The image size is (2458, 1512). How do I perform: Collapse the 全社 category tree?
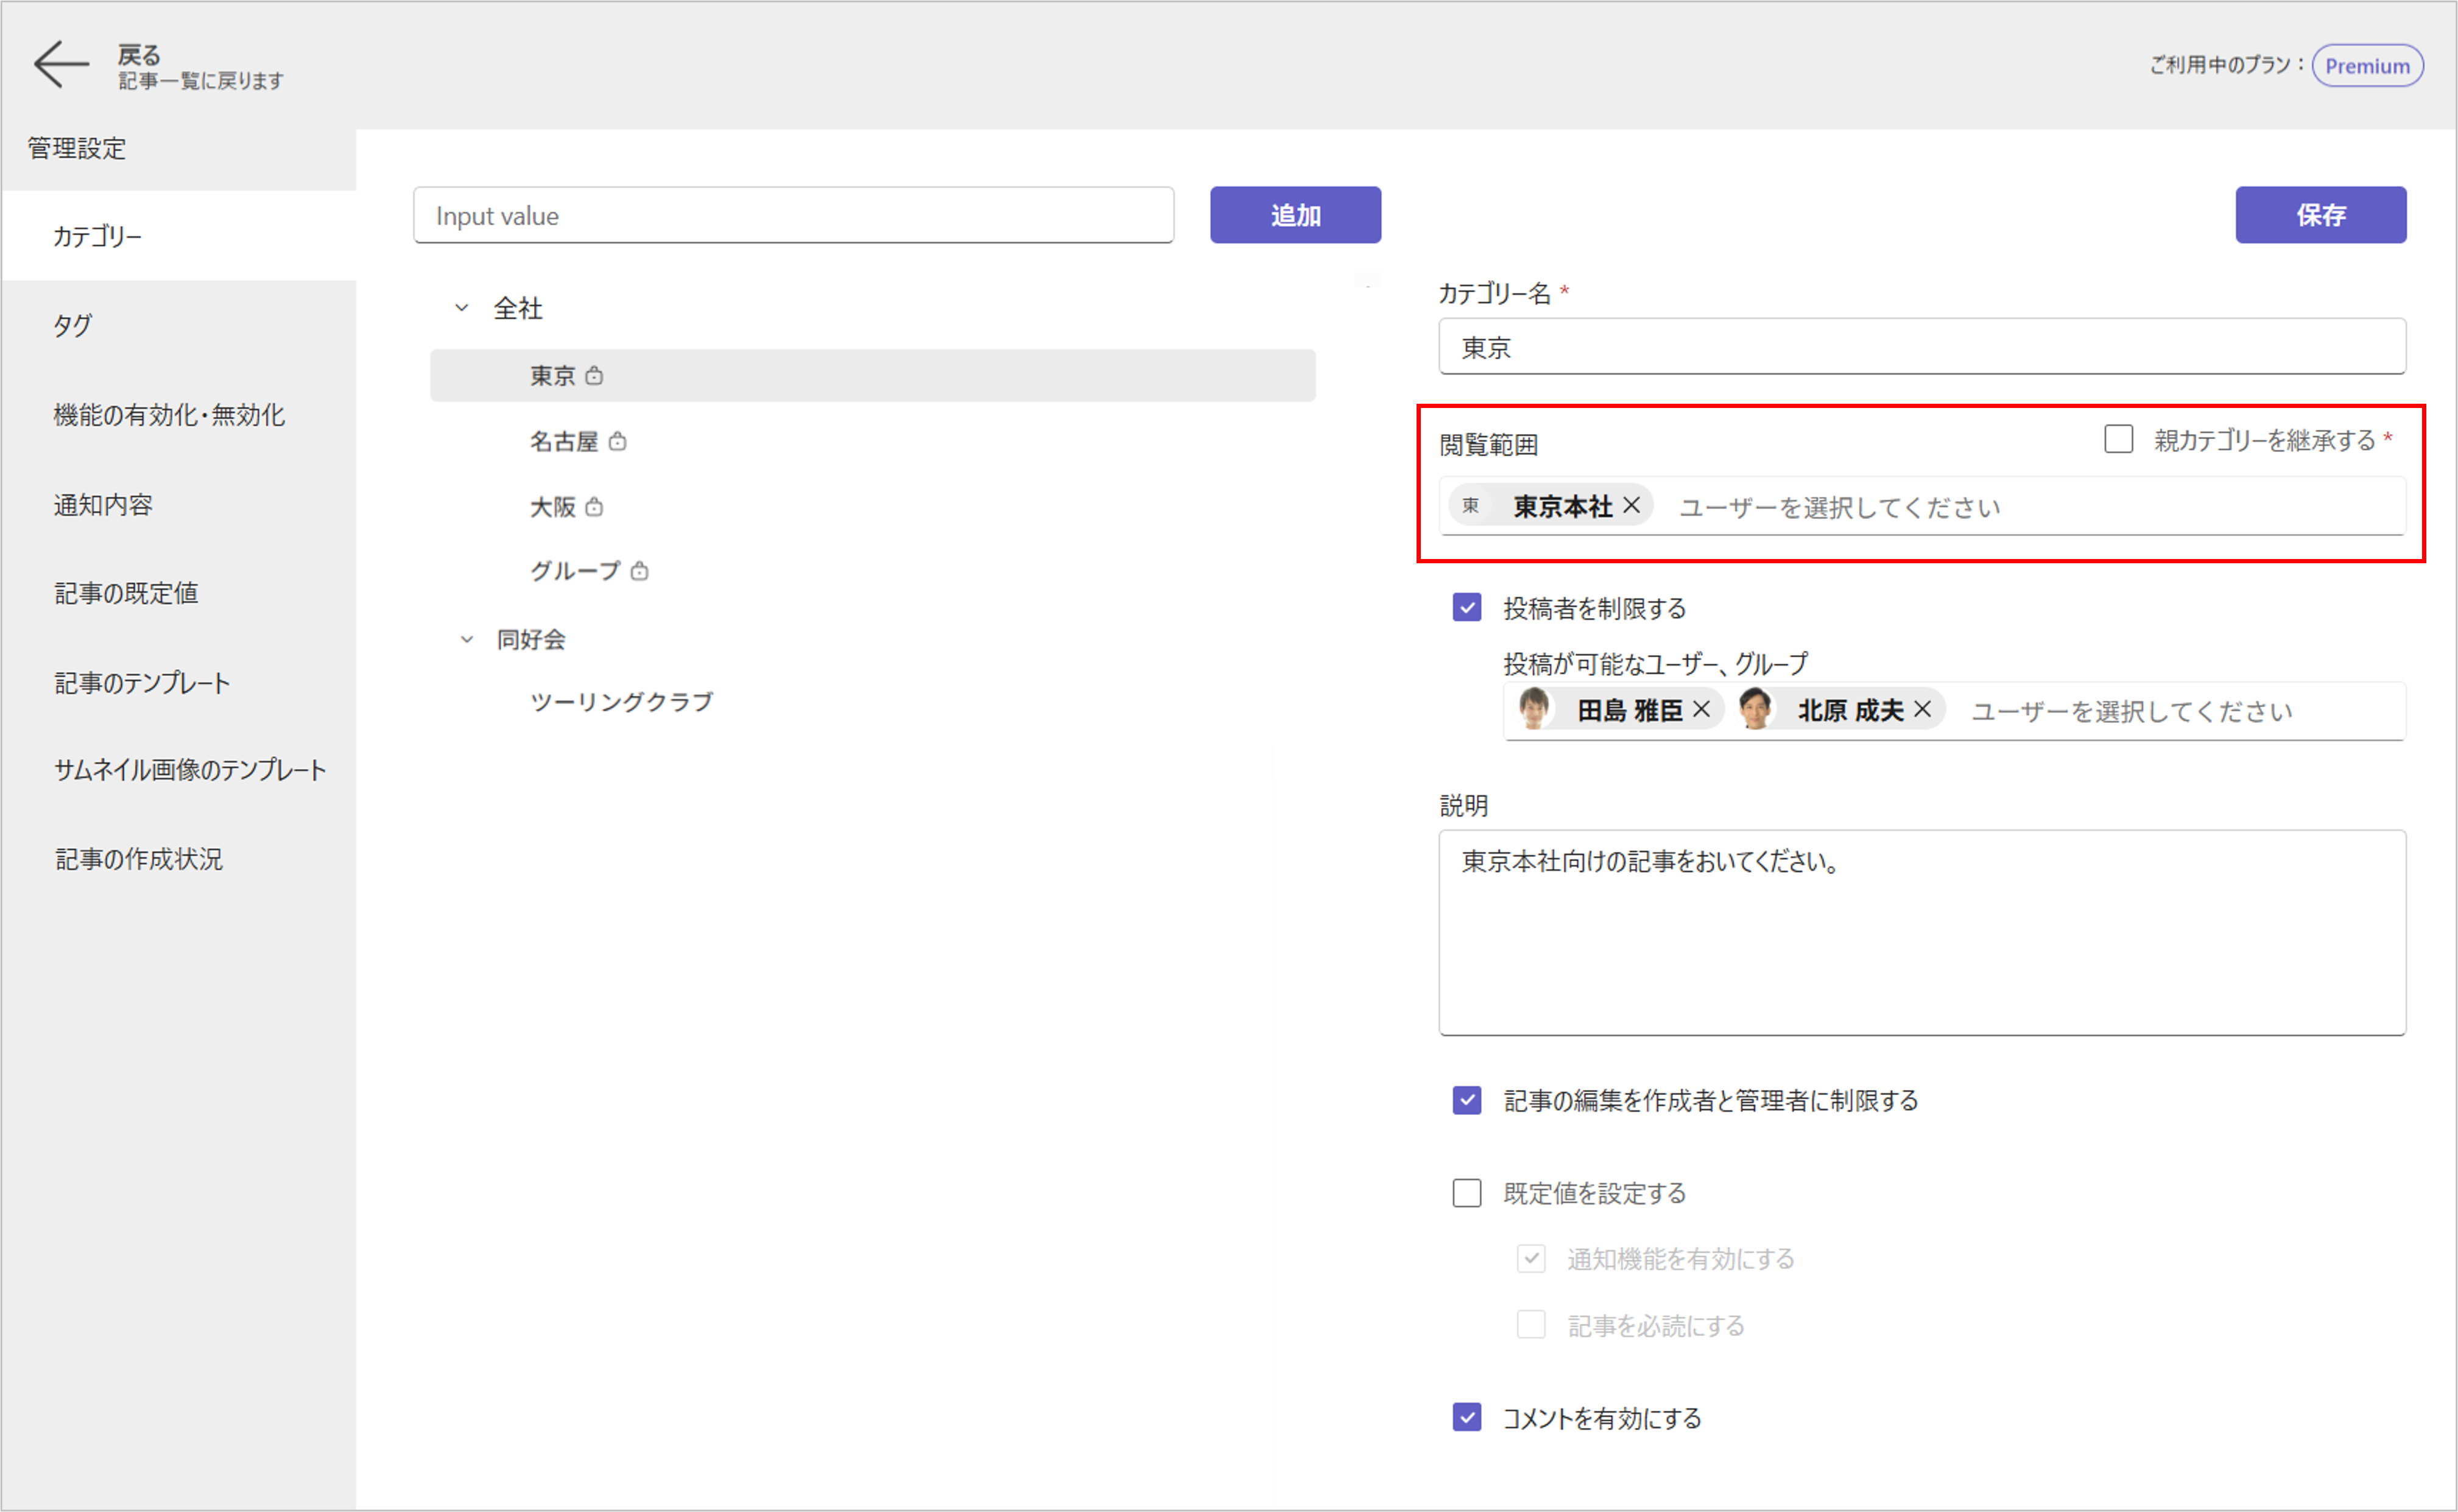pyautogui.click(x=462, y=308)
